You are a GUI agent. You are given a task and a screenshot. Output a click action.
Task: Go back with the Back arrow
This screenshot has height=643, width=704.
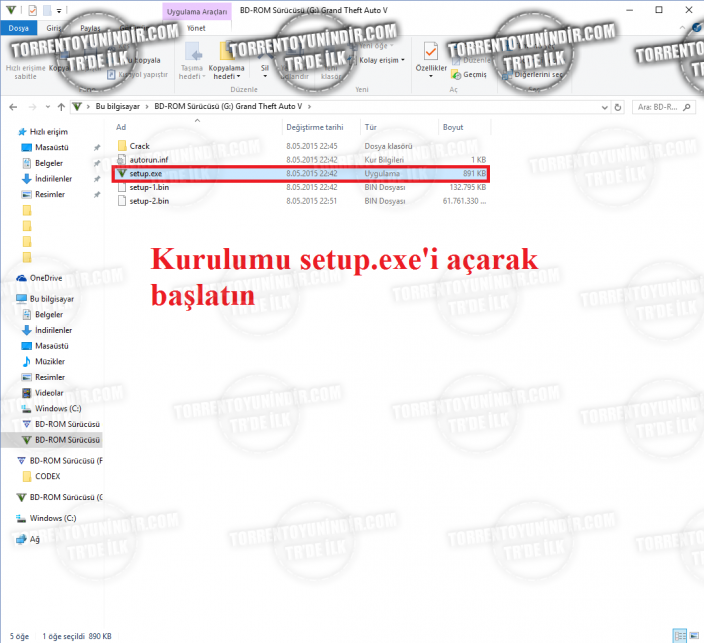coord(13,107)
